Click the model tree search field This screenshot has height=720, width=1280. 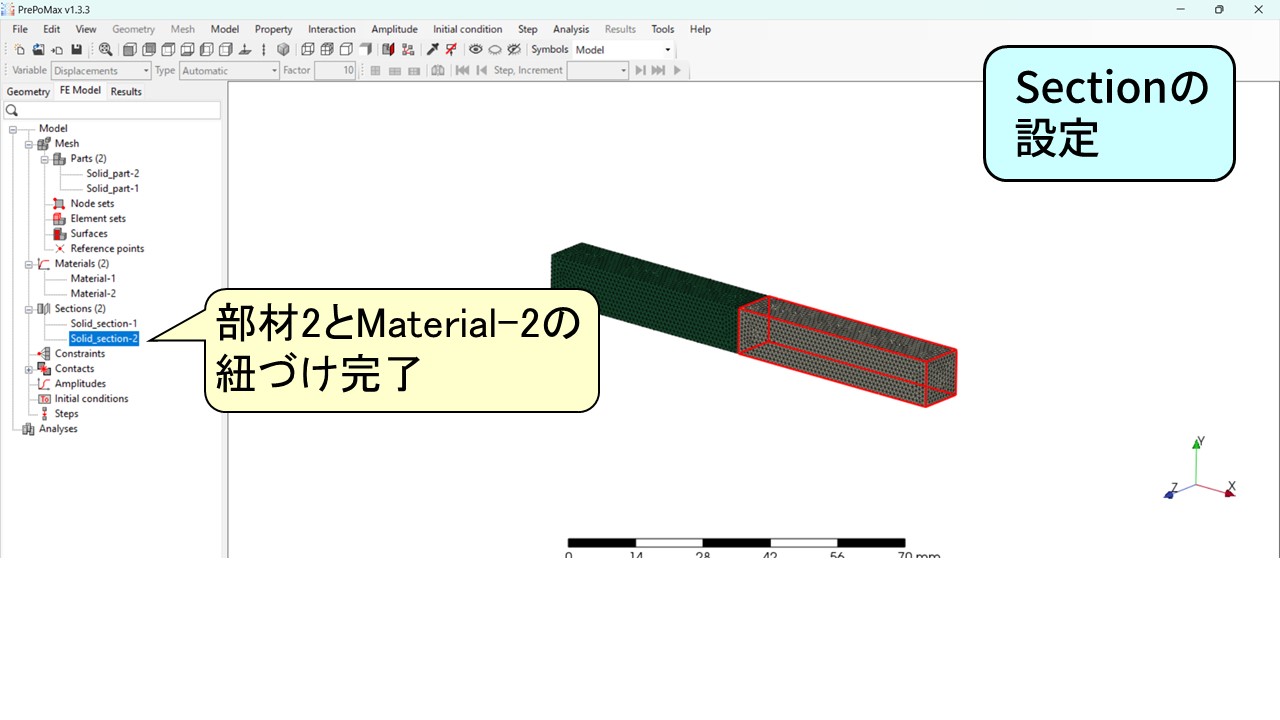coord(111,110)
